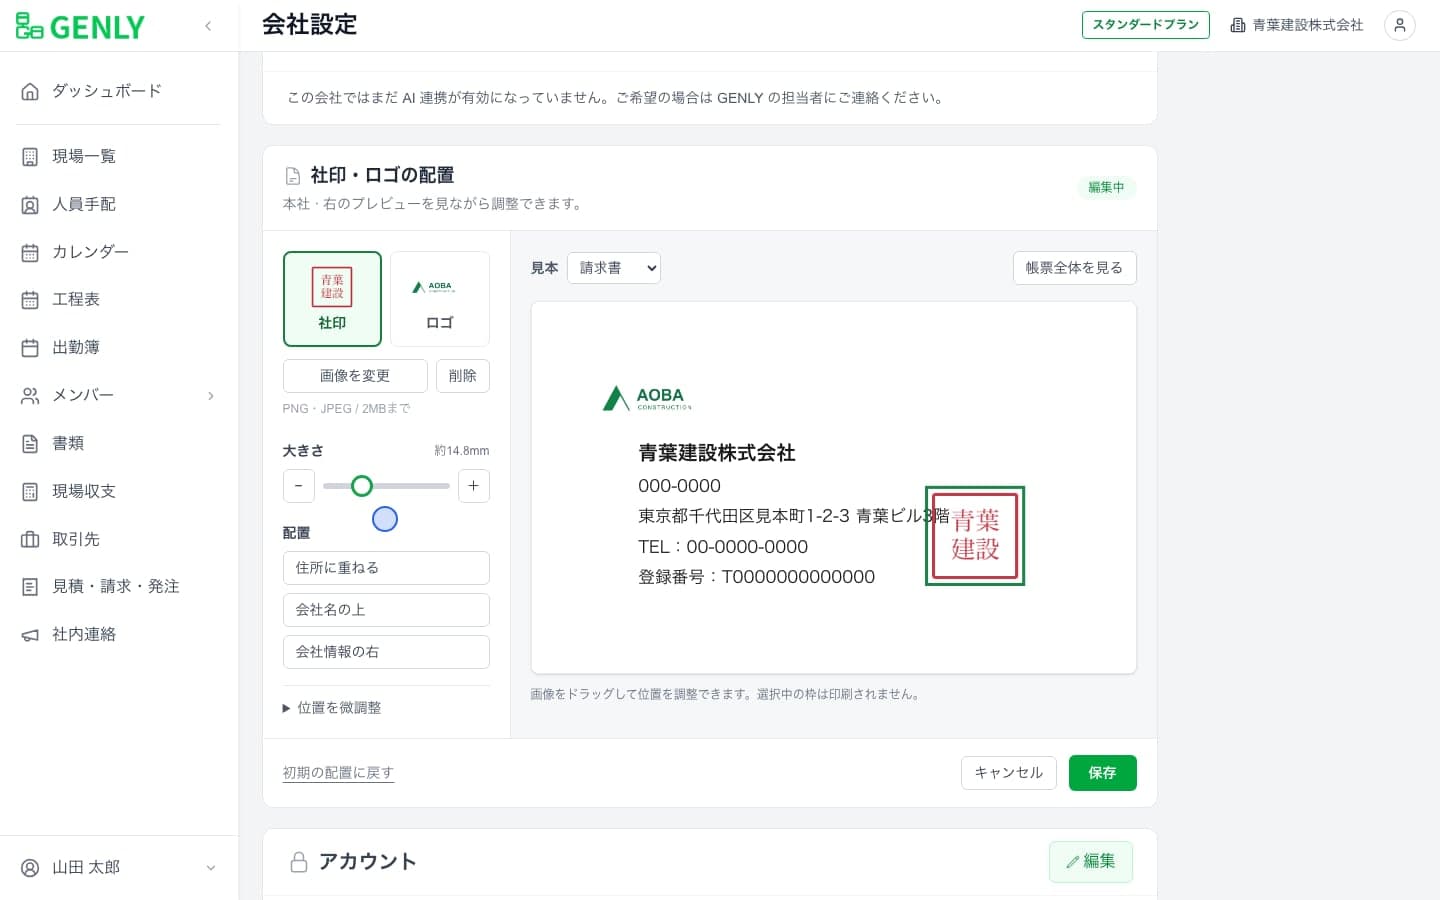Click the 出勤簿 icon
Screen dimensions: 1440x900
point(30,348)
